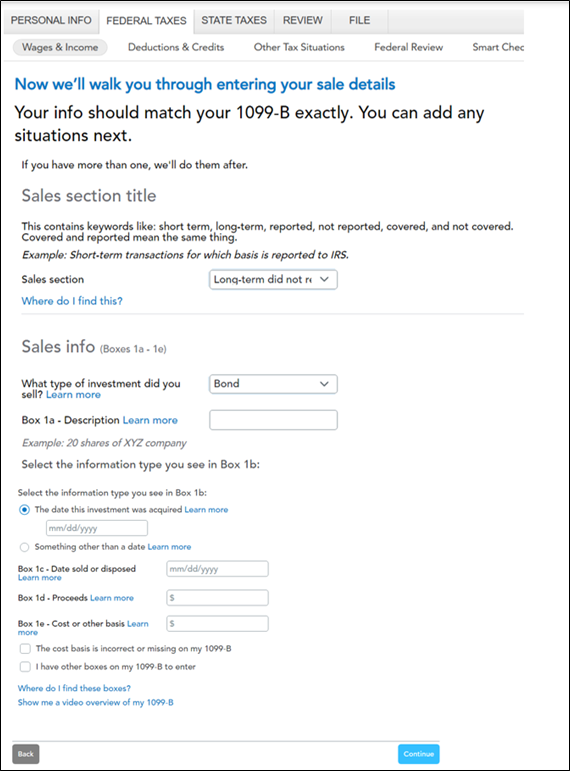Select Deductions & Credits subsection
570x771 pixels.
(x=176, y=47)
